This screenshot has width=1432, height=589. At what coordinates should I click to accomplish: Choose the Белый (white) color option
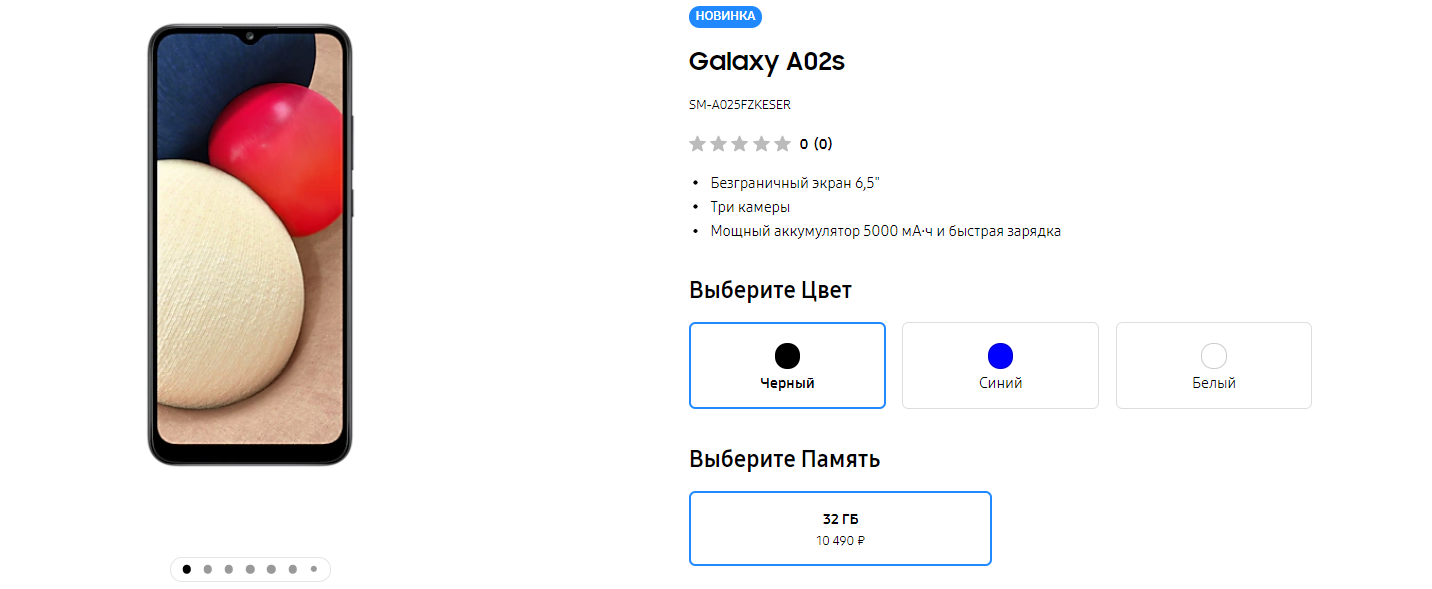(x=1213, y=365)
